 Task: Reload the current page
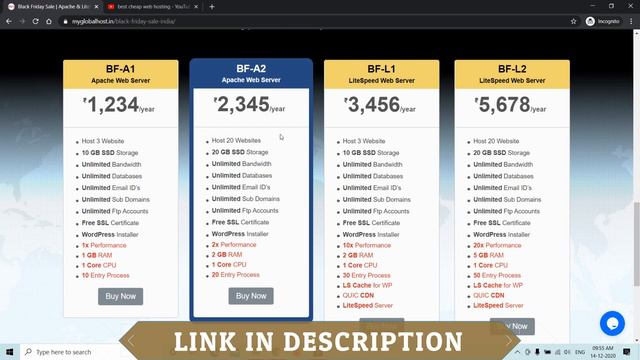[x=36, y=21]
